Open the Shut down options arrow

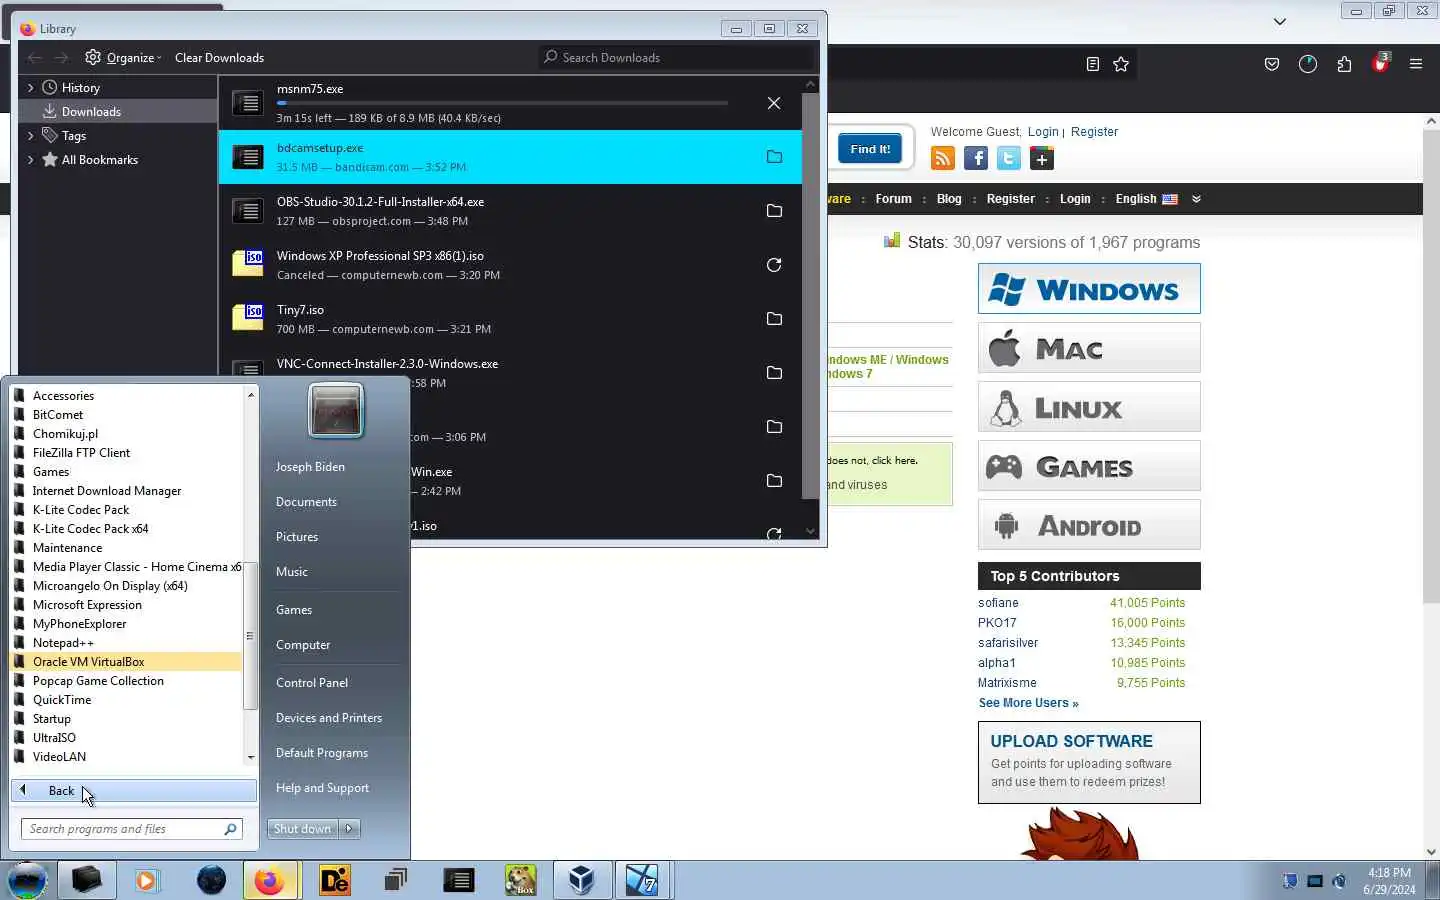point(349,829)
